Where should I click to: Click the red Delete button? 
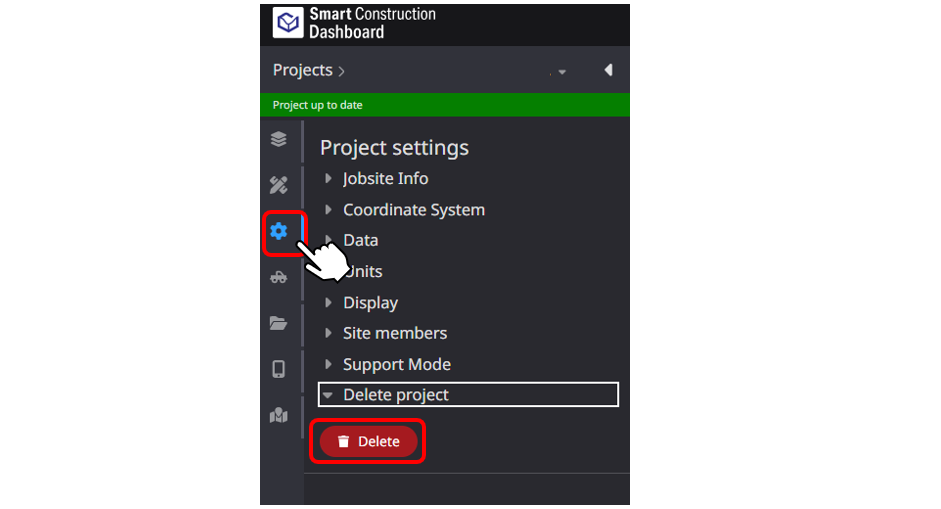(368, 441)
